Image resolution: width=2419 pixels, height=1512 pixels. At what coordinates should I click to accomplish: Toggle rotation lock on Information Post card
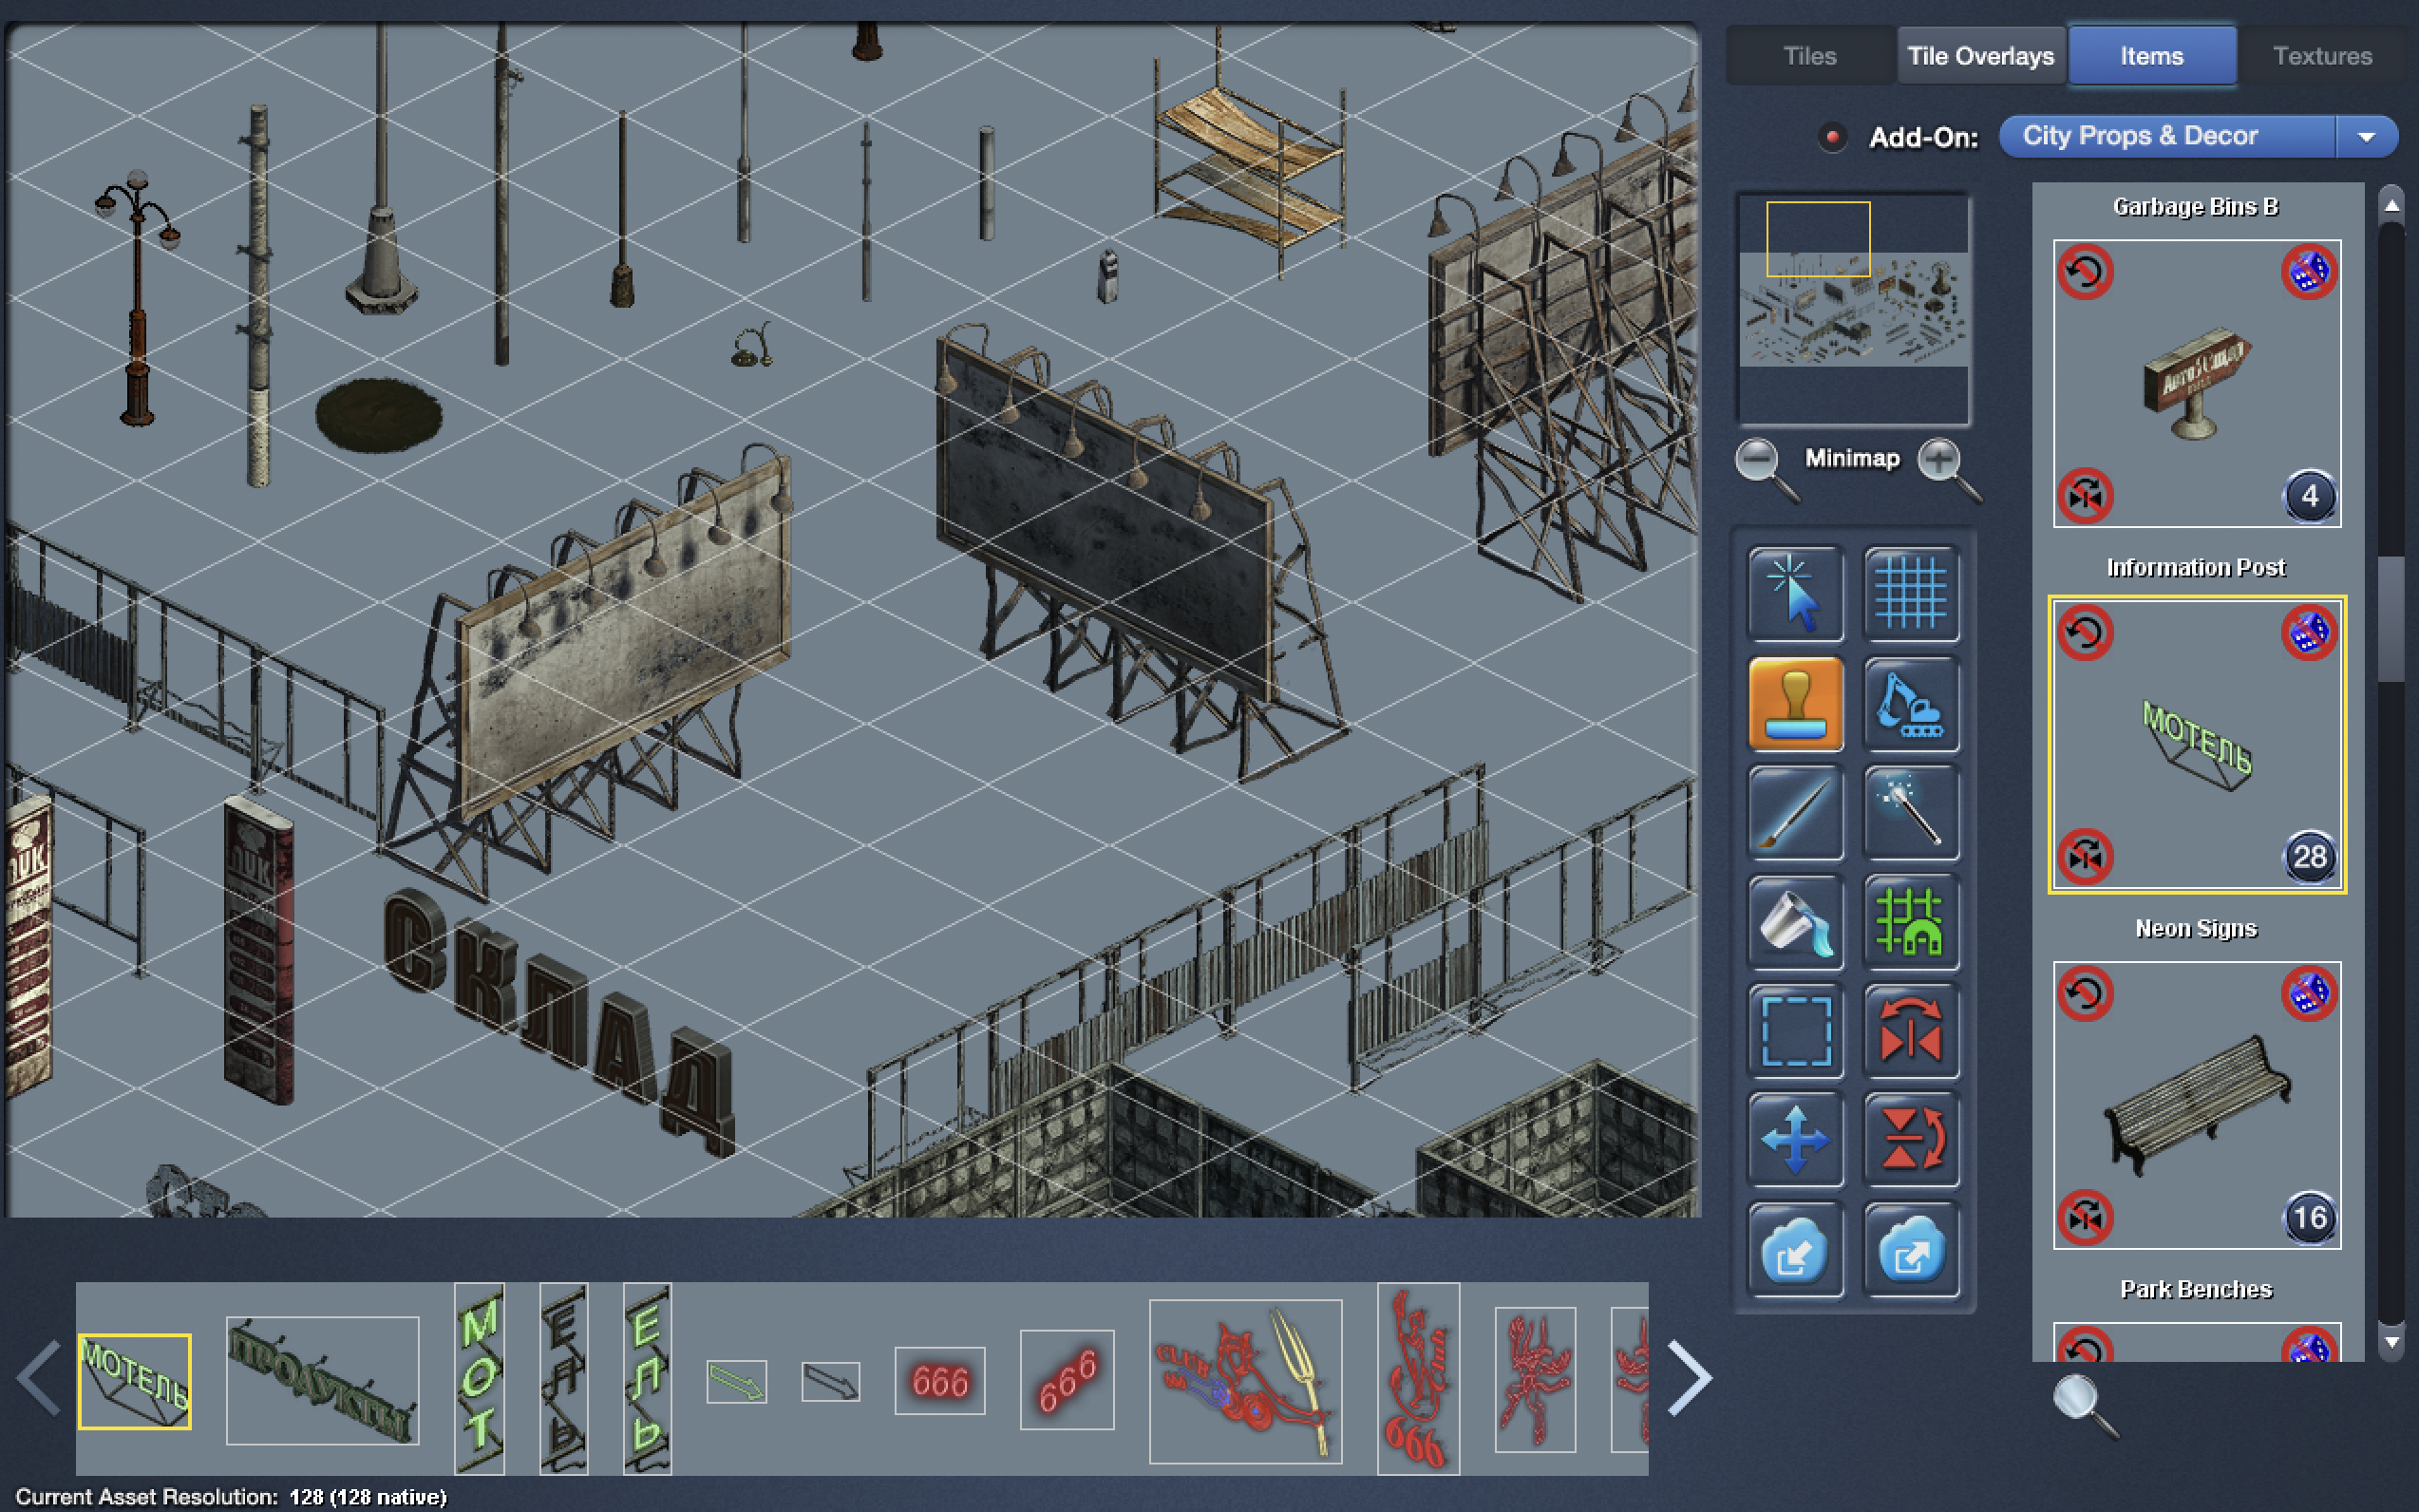pos(2085,633)
